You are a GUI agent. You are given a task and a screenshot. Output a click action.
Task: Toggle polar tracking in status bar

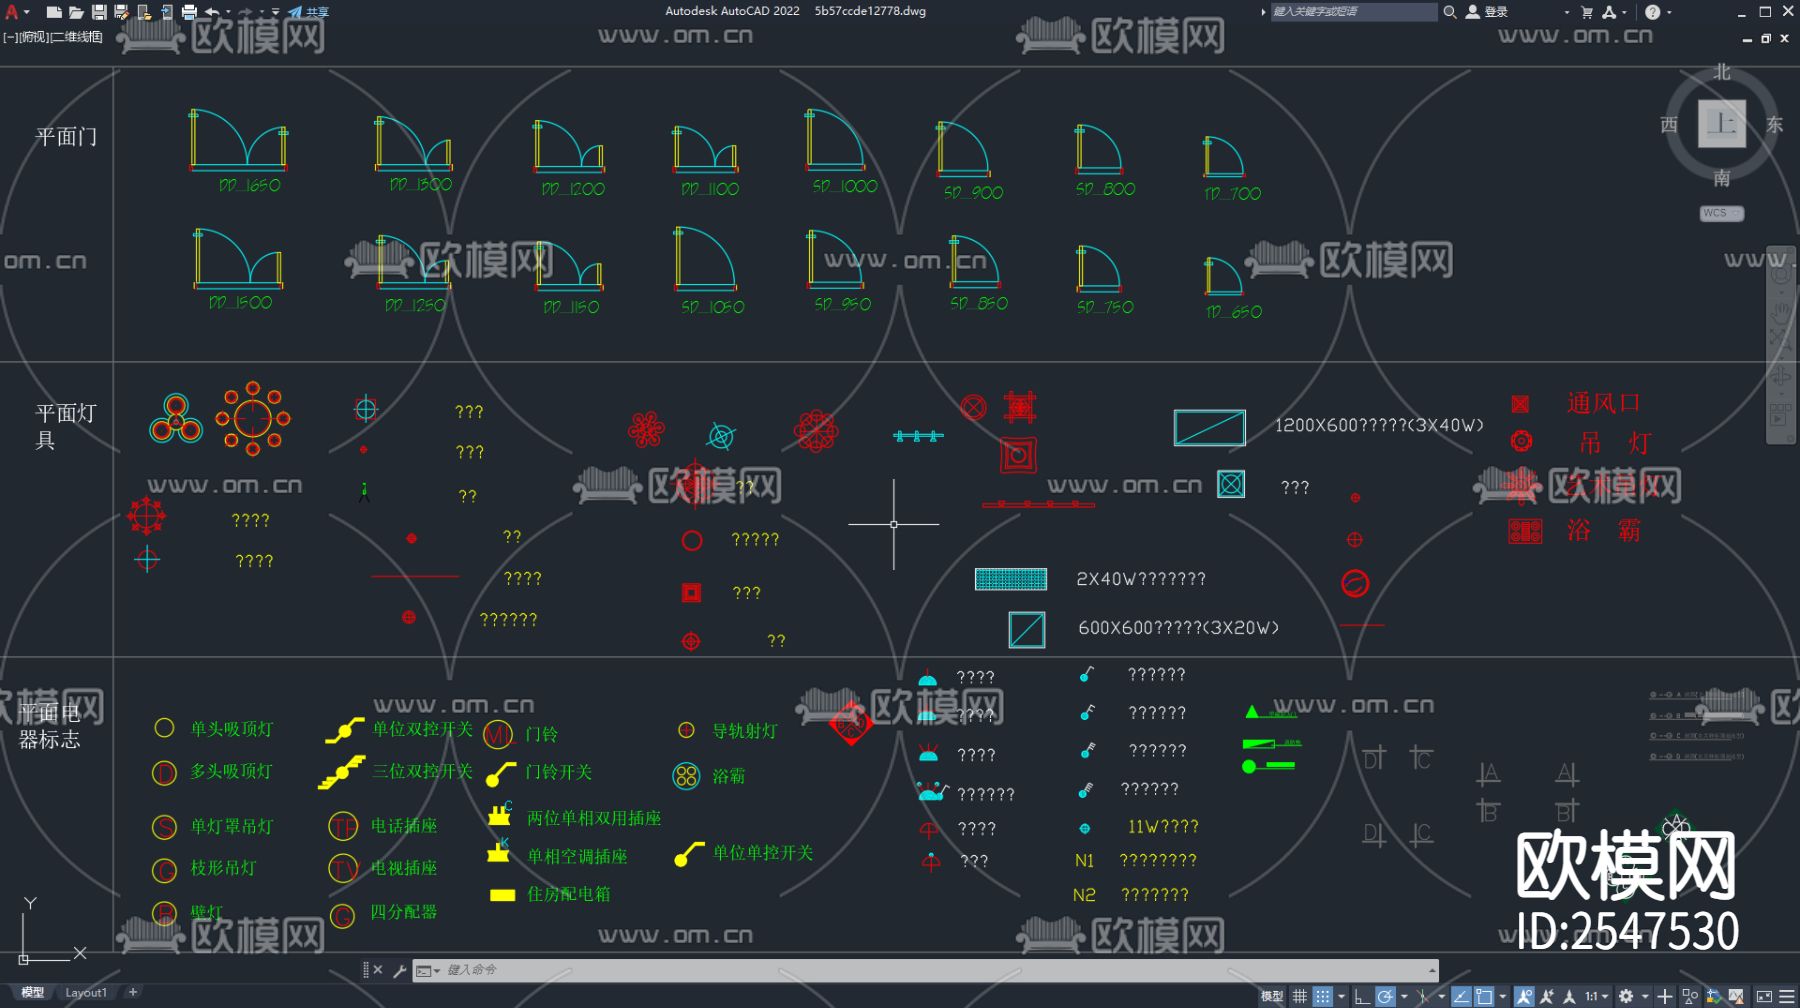click(x=1385, y=996)
